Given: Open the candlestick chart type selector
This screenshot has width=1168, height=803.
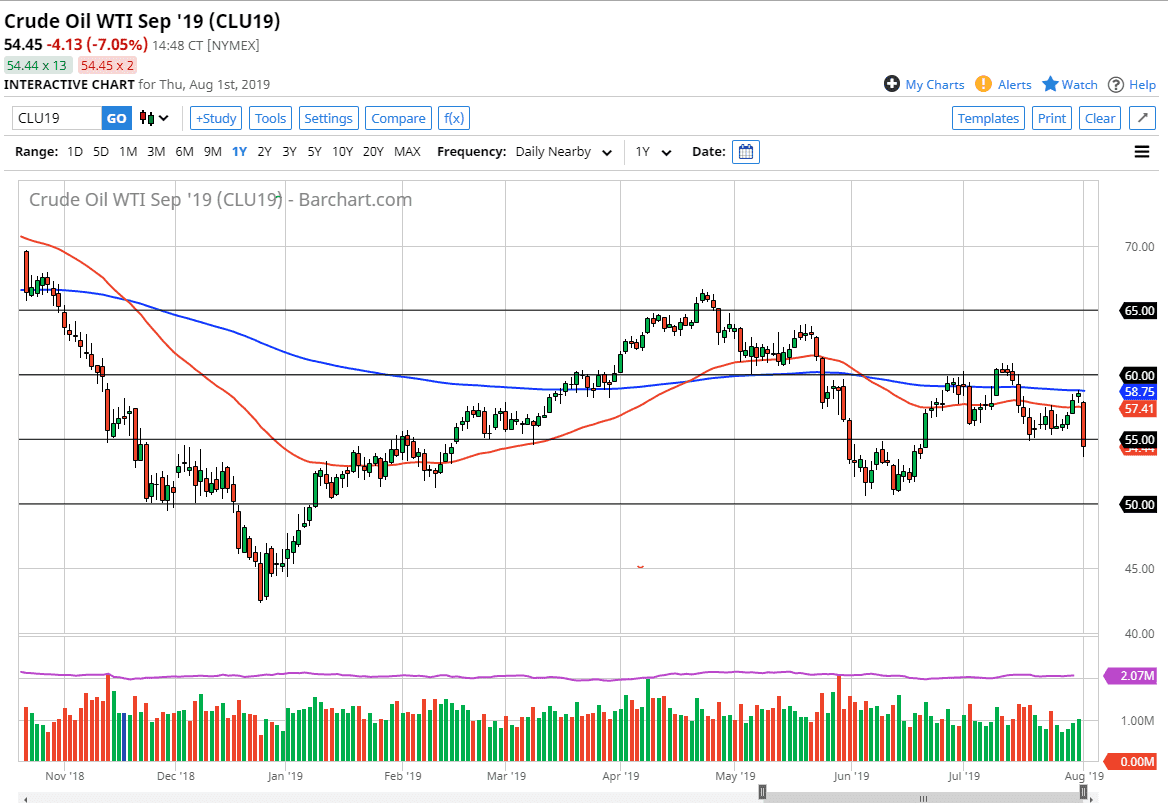Looking at the screenshot, I should (154, 118).
